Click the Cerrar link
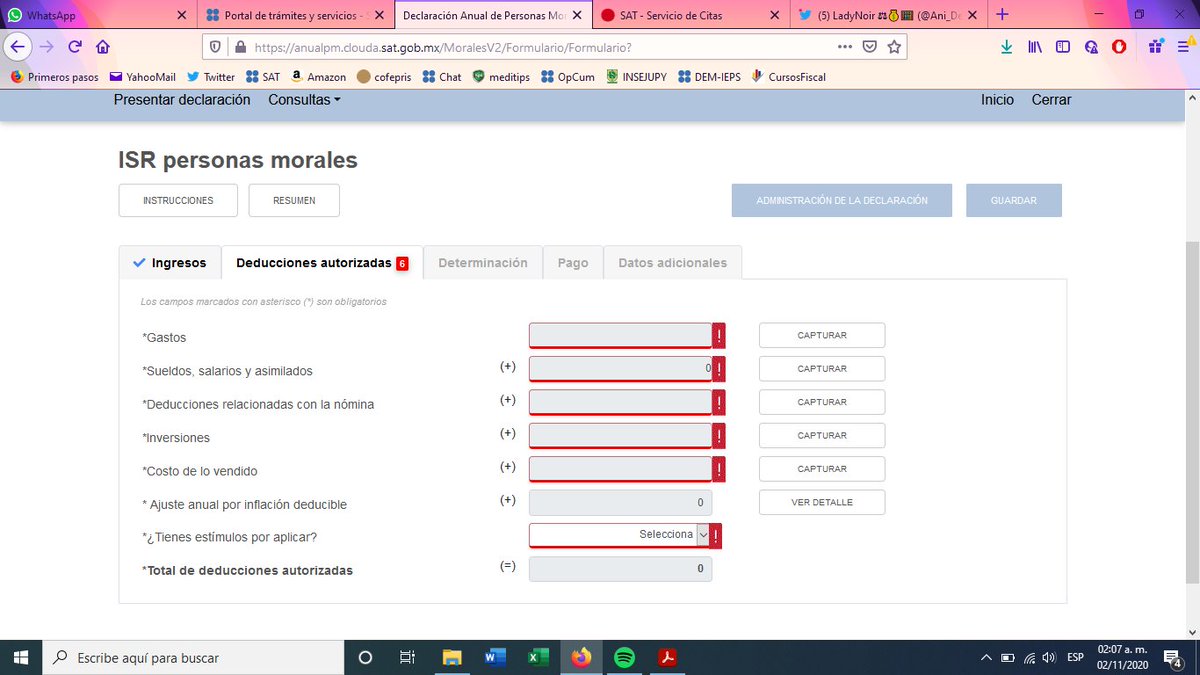 tap(1051, 100)
